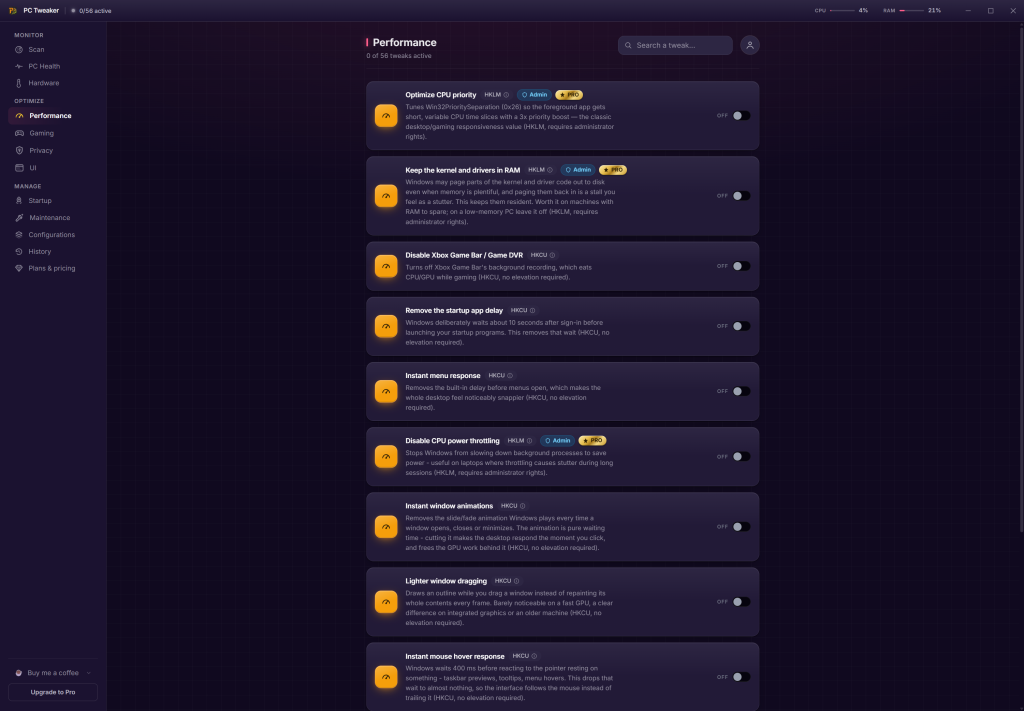Select Startup in the sidebar

[x=54, y=200]
